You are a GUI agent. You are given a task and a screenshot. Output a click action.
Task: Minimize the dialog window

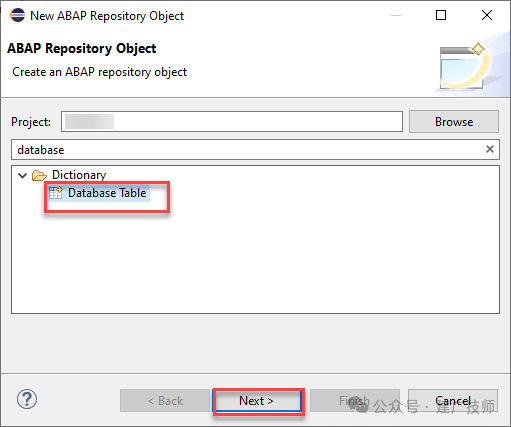(x=396, y=15)
